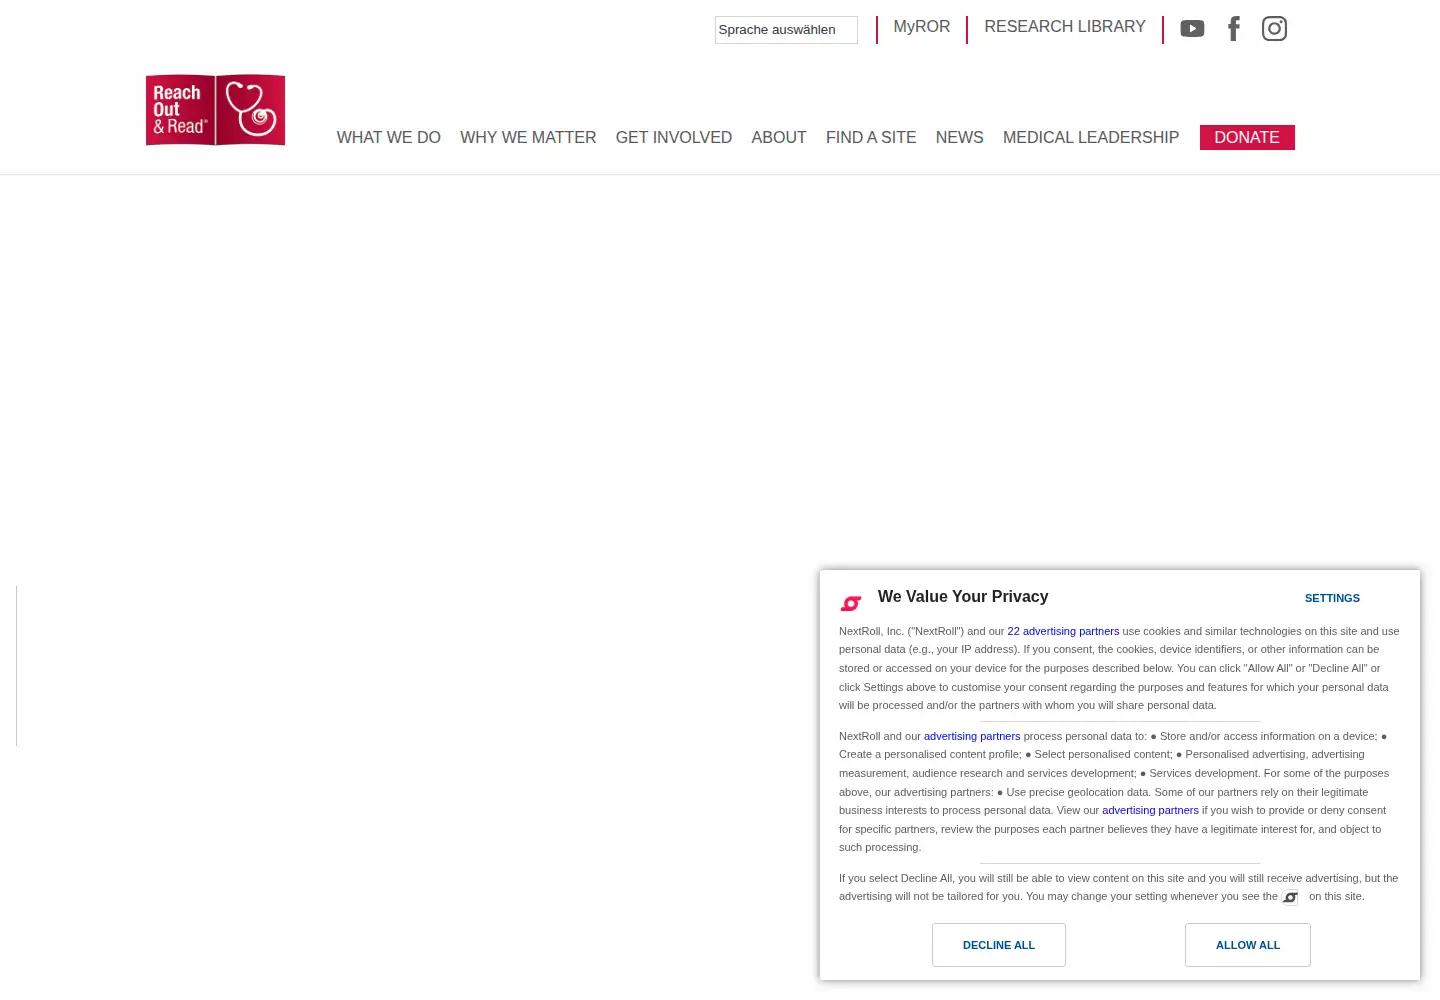This screenshot has width=1440, height=1000.
Task: Open the GET INVOLVED menu
Action: pos(674,137)
